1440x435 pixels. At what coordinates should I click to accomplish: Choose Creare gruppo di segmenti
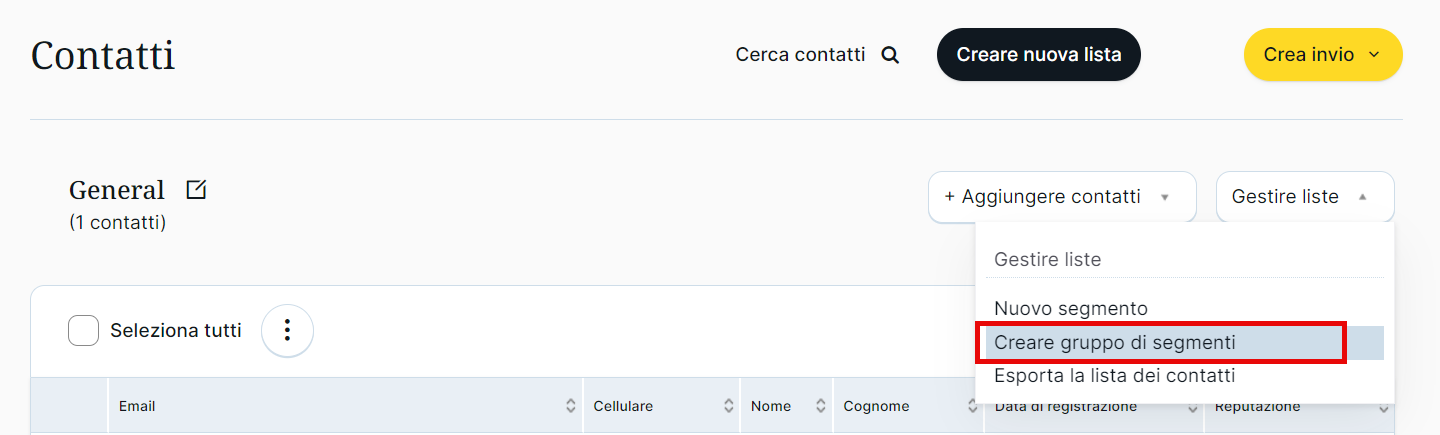coord(1115,343)
